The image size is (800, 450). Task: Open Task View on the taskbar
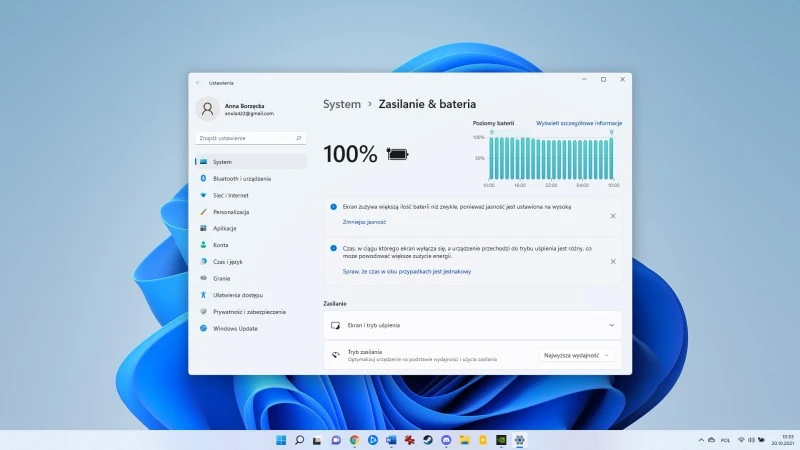(x=317, y=440)
